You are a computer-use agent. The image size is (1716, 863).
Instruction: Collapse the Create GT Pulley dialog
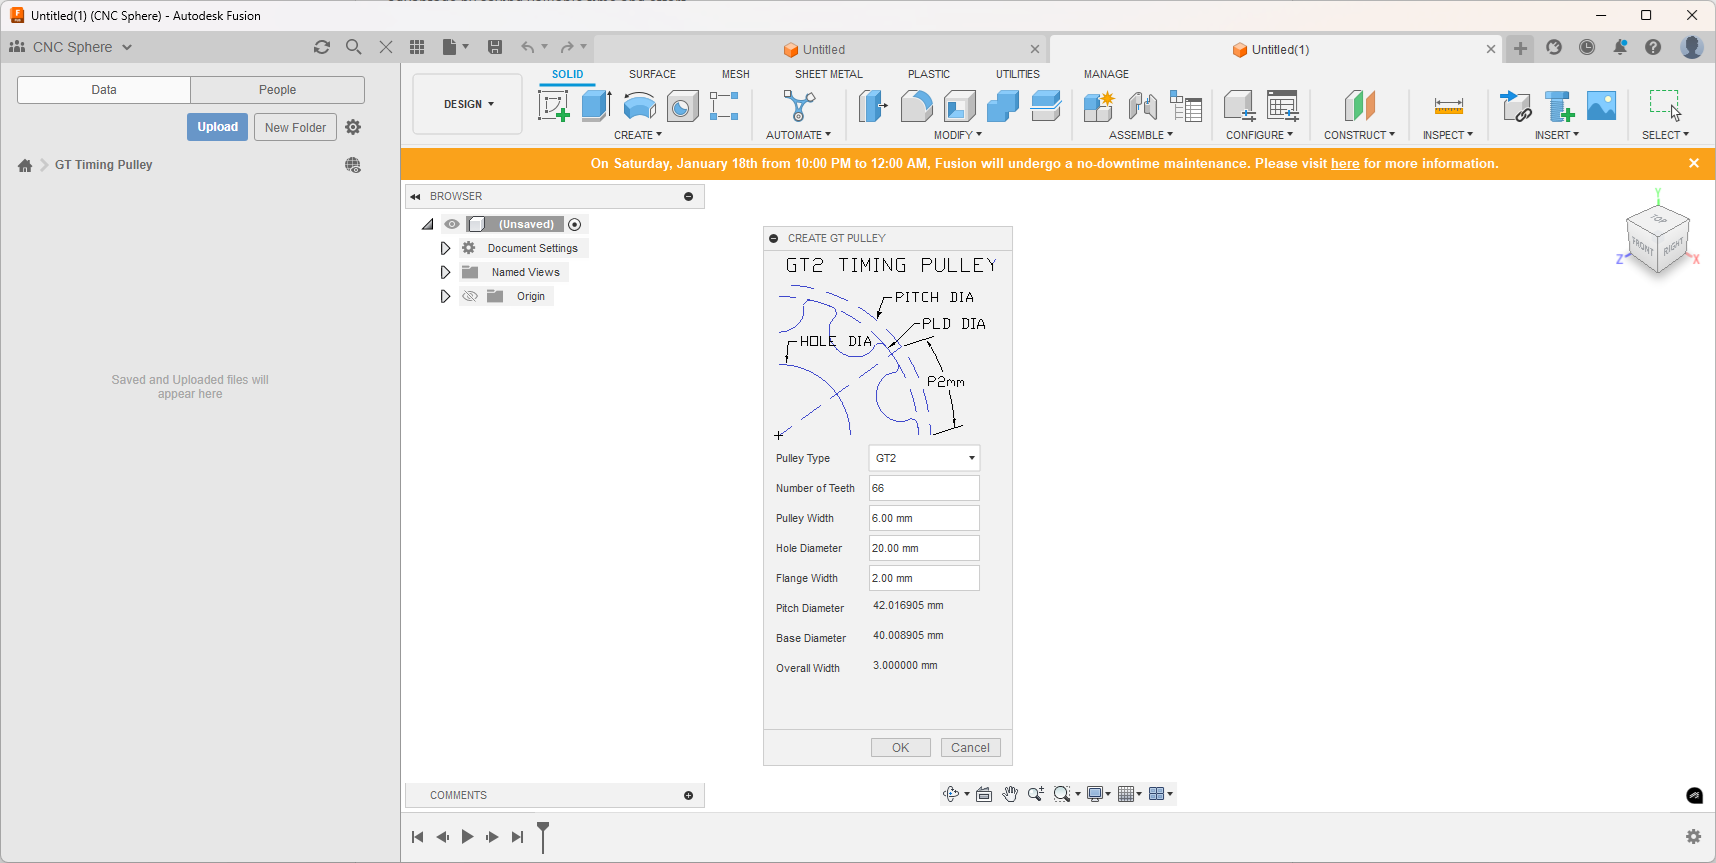pos(774,238)
